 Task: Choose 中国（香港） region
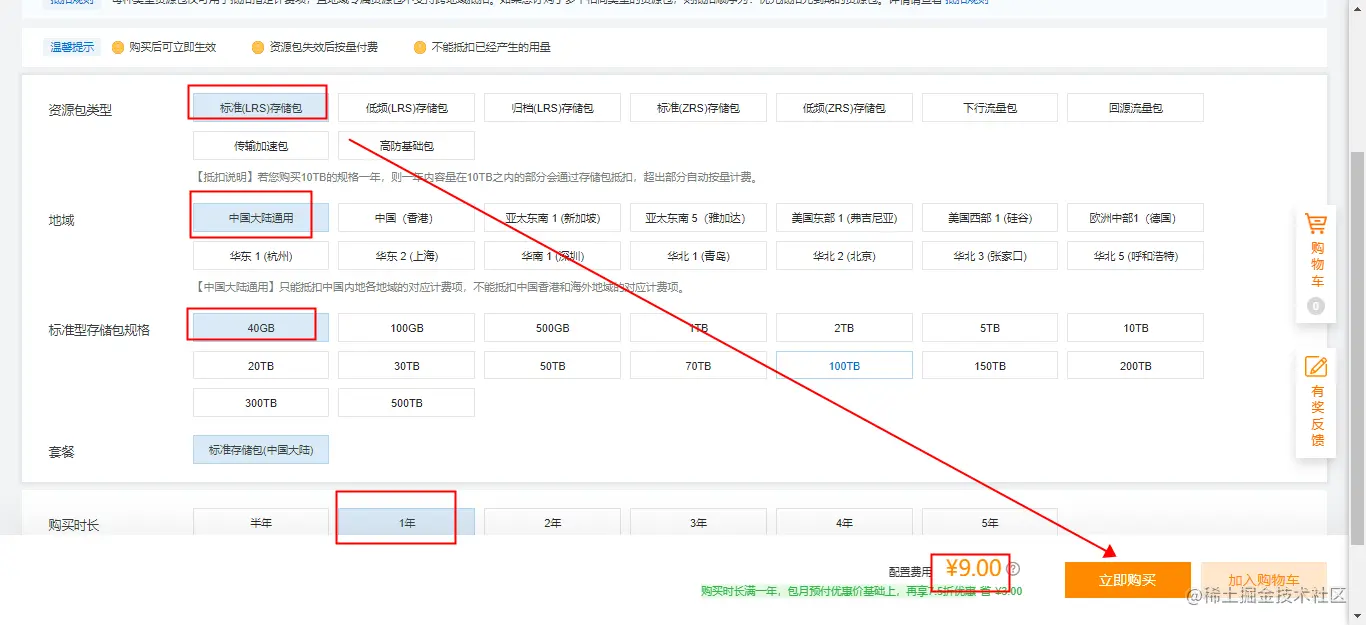click(406, 218)
